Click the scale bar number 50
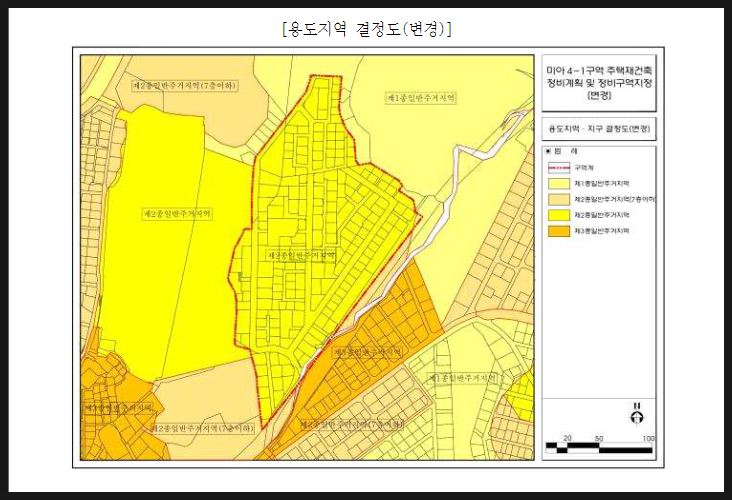 coord(599,438)
